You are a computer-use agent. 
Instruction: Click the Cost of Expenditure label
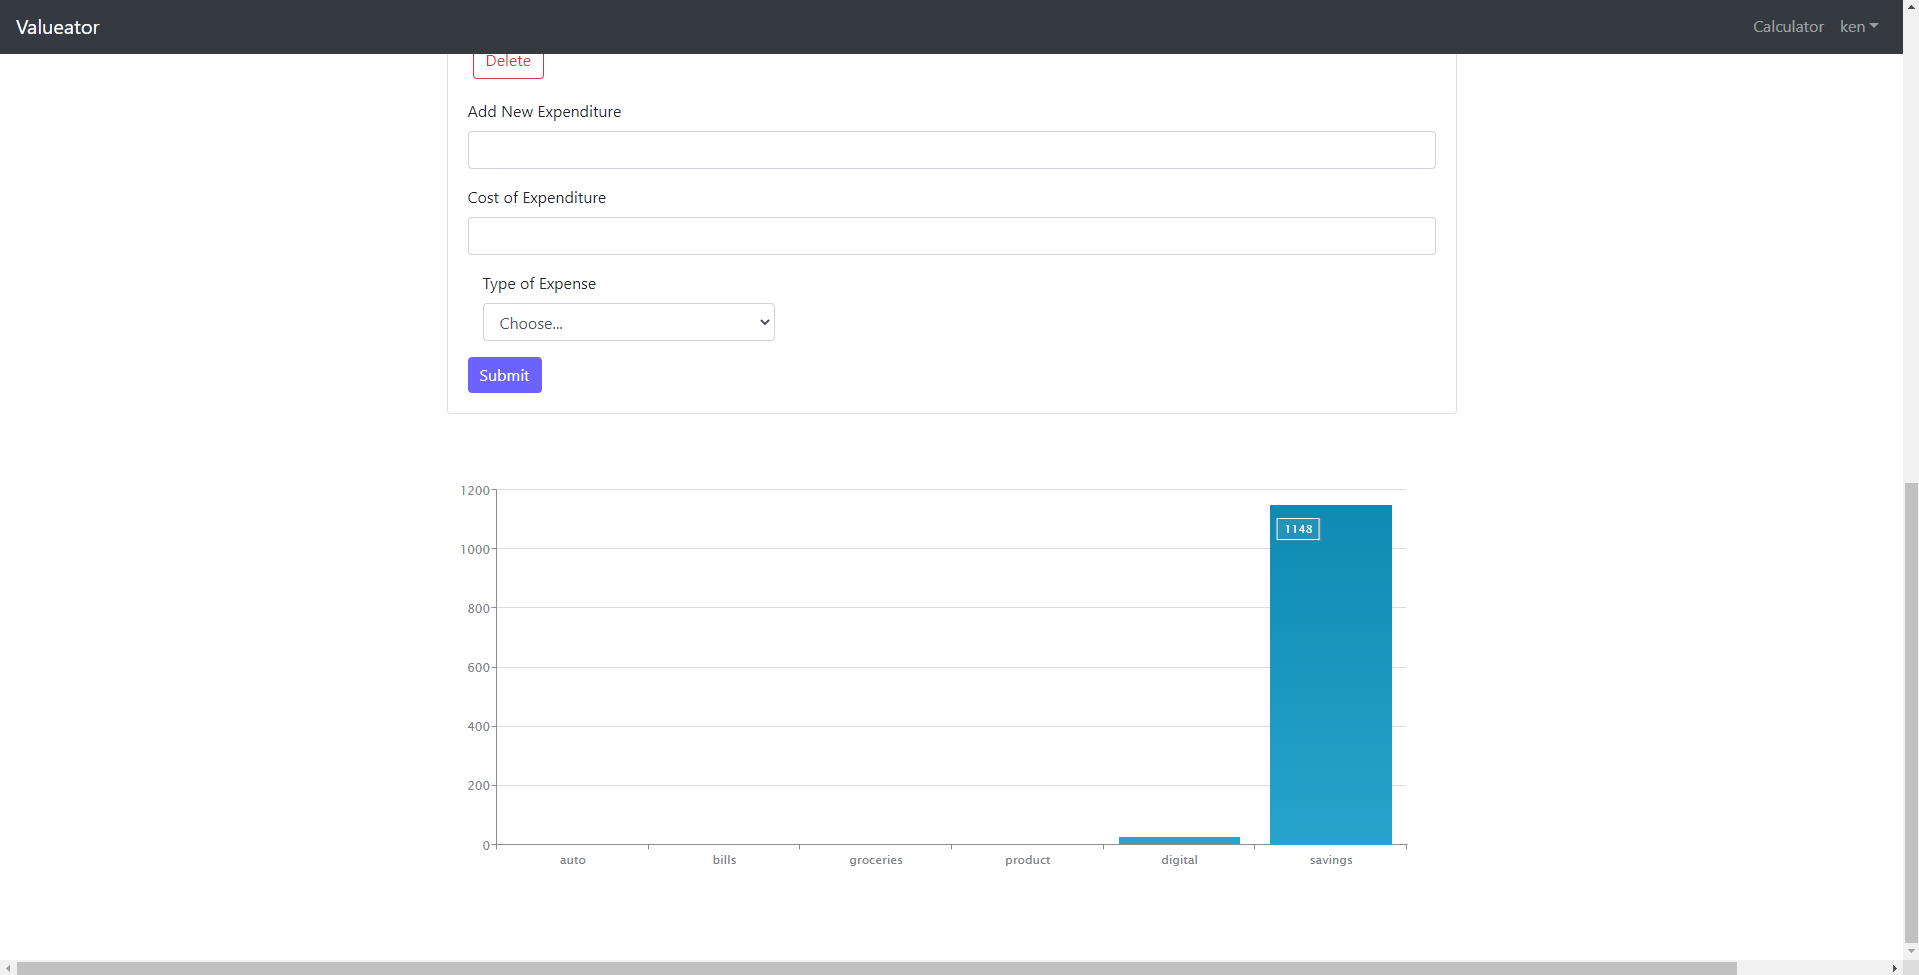[537, 197]
